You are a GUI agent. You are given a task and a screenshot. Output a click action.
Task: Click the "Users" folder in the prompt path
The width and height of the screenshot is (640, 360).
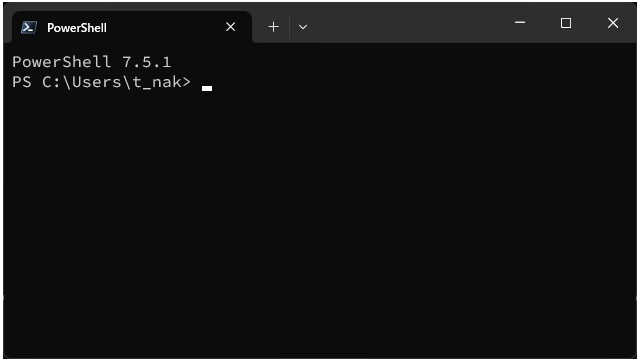click(x=97, y=82)
